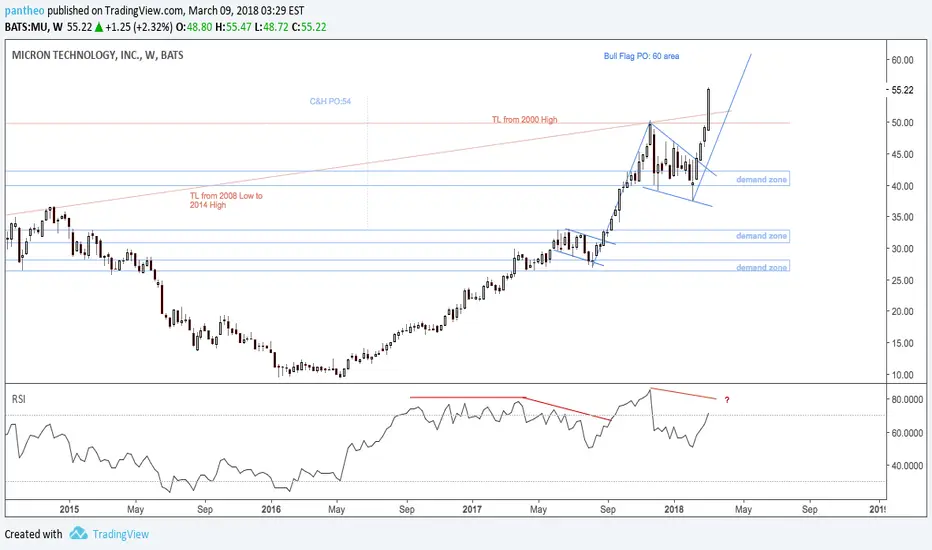The width and height of the screenshot is (932, 550).
Task: Click the 2015 date label on time axis
Action: tap(69, 509)
